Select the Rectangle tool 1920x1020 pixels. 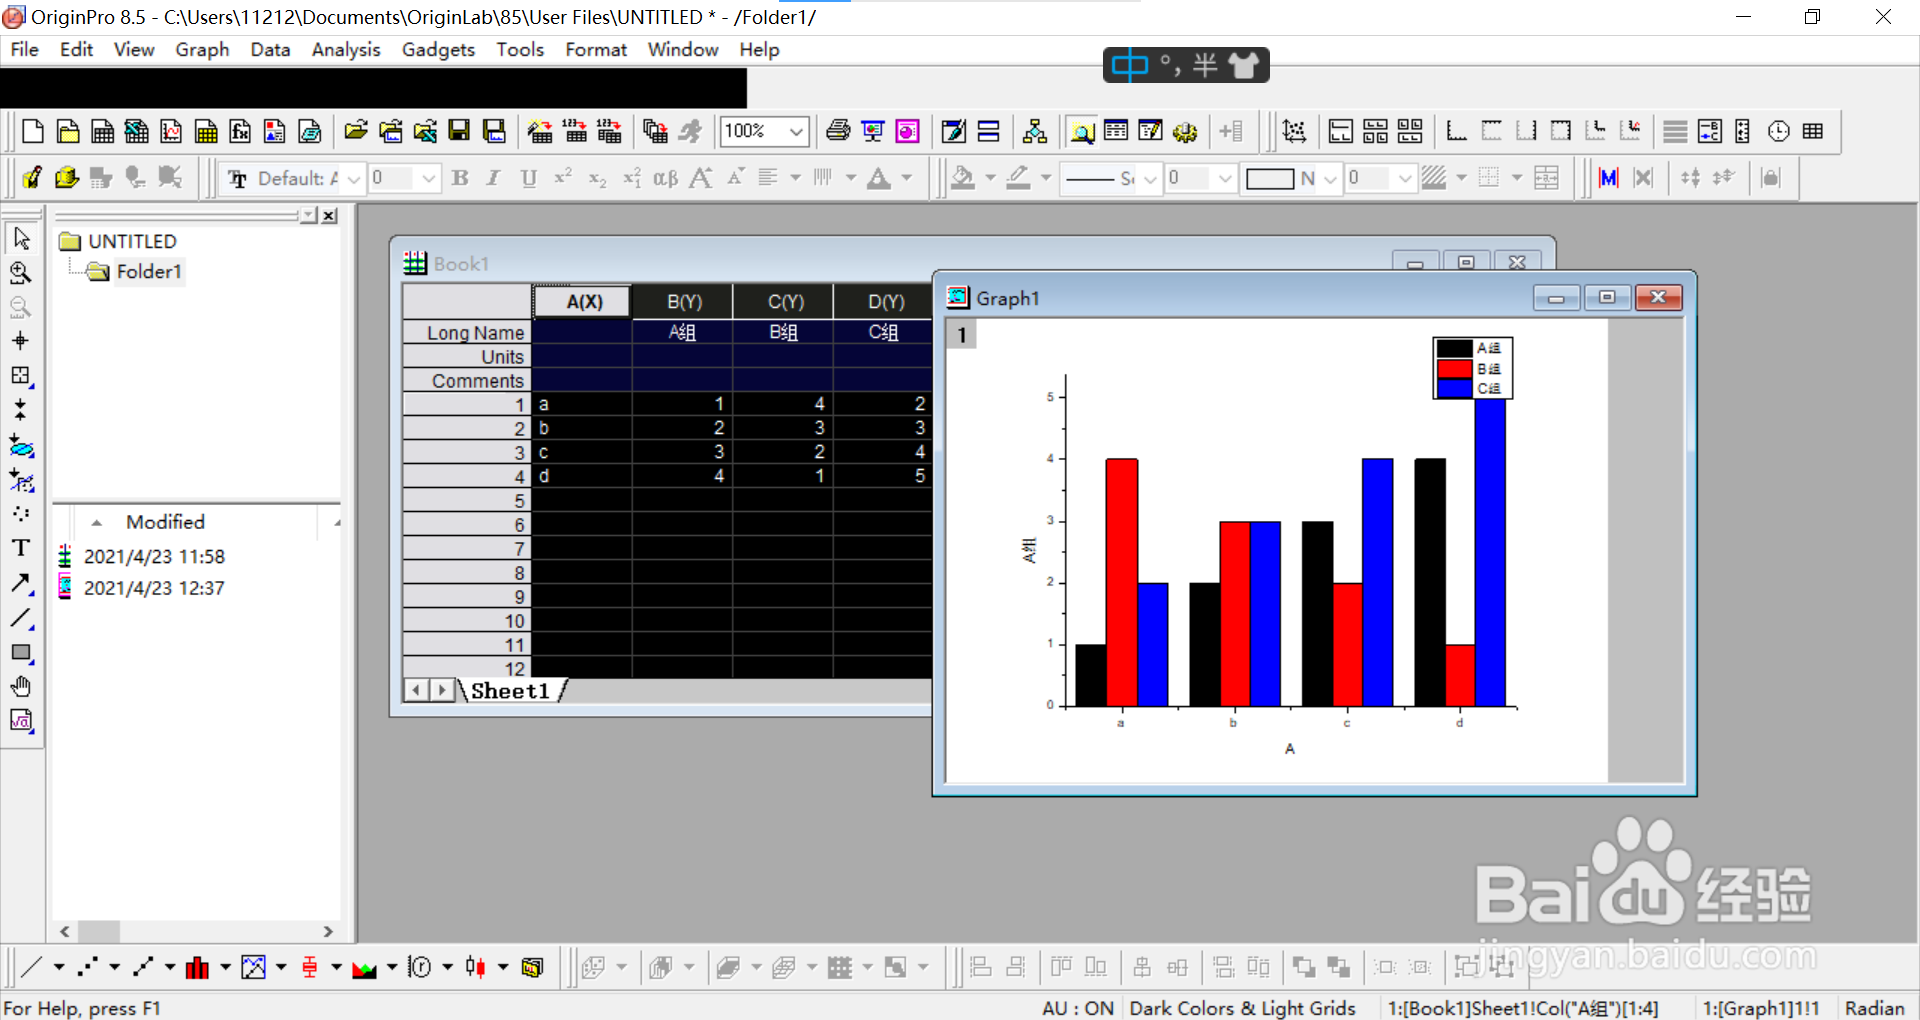pos(21,652)
